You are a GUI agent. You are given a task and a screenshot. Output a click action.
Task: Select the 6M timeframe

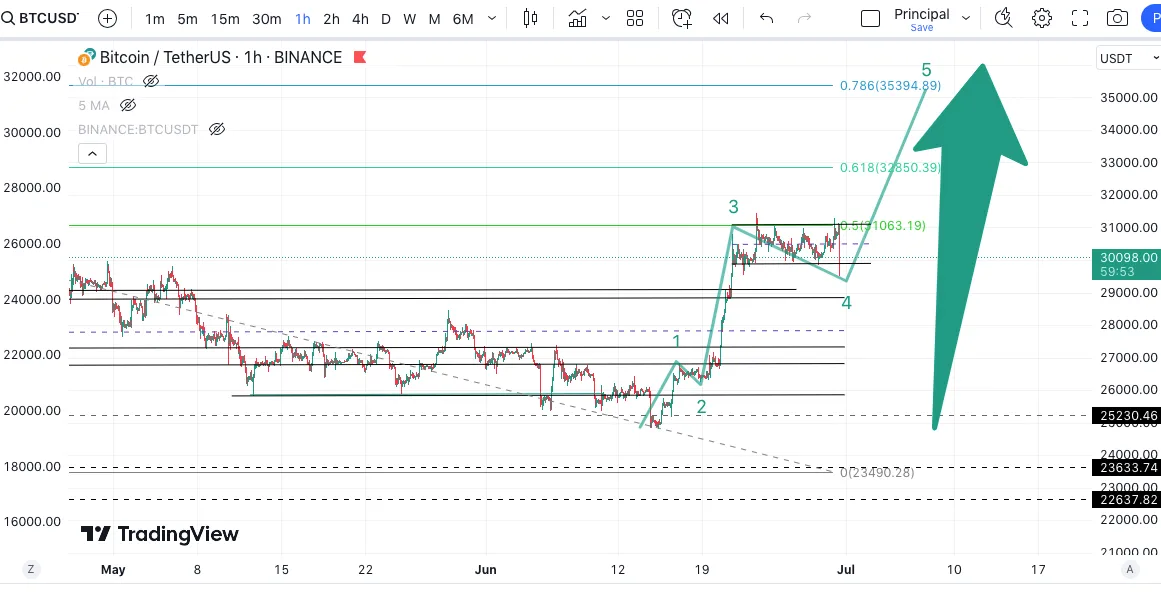tap(463, 19)
